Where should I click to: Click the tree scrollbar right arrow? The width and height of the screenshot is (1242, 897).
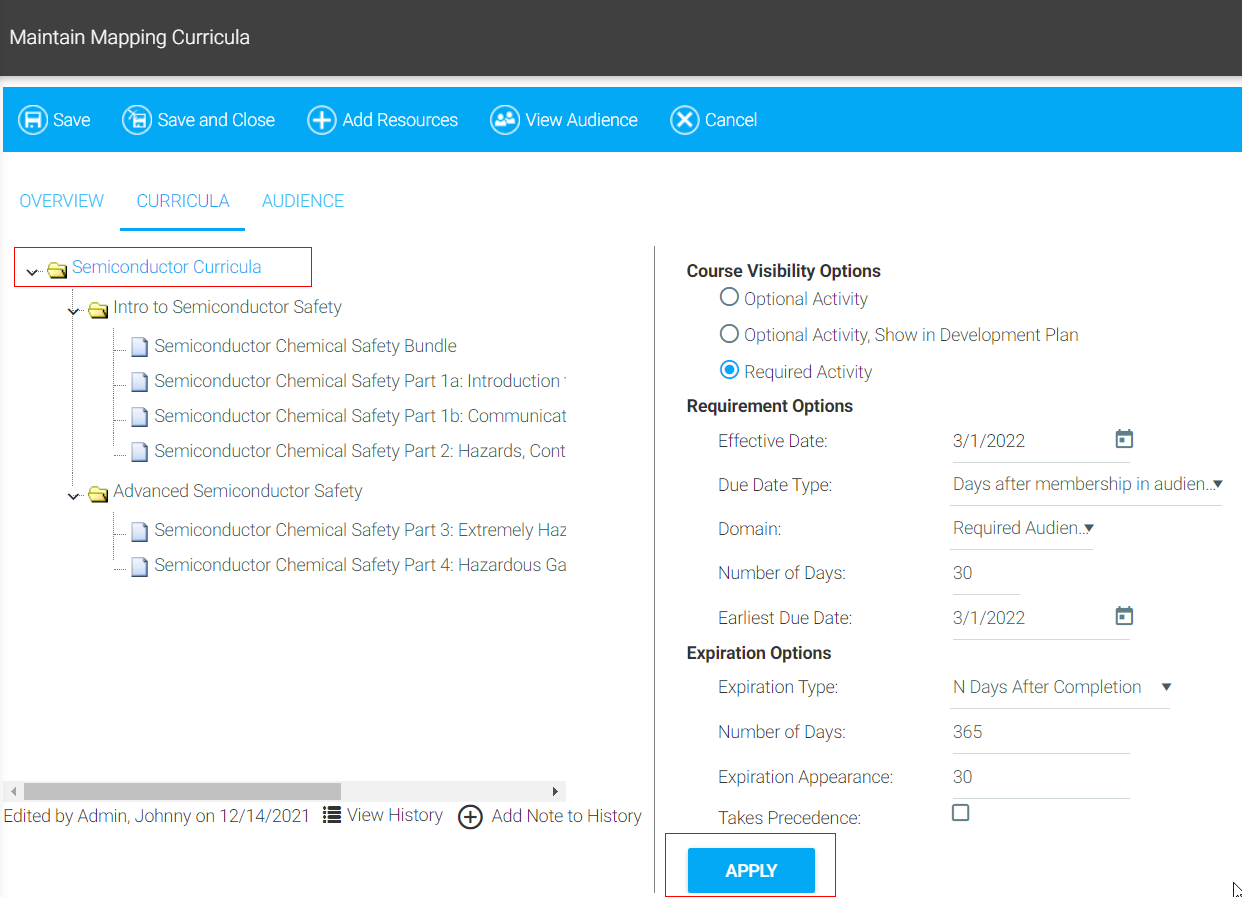556,791
